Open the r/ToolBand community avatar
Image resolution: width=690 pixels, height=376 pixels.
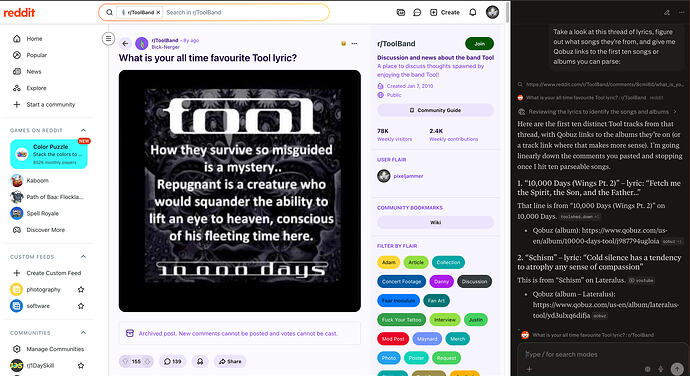click(x=142, y=44)
